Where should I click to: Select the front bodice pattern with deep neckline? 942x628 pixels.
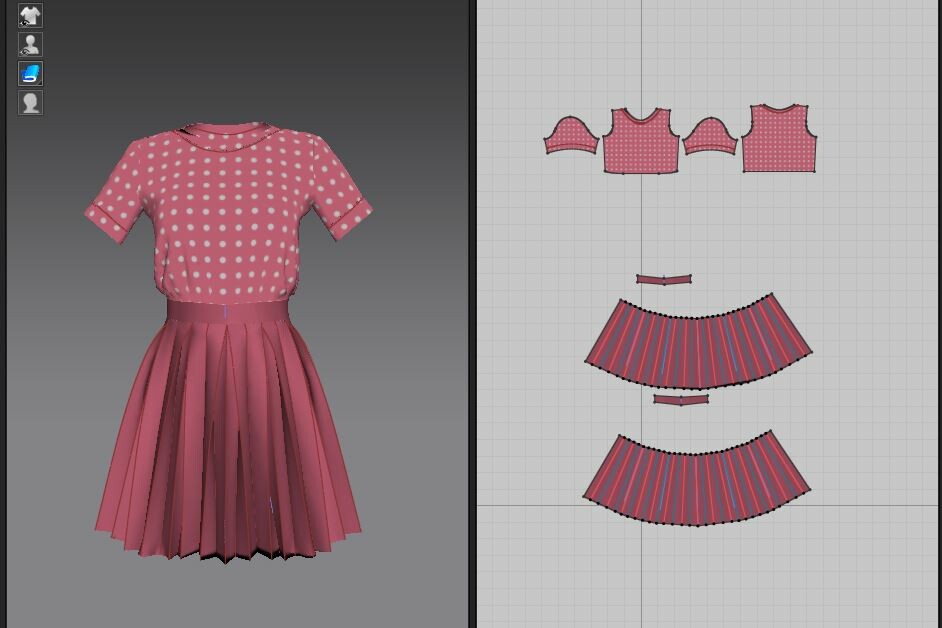point(640,142)
